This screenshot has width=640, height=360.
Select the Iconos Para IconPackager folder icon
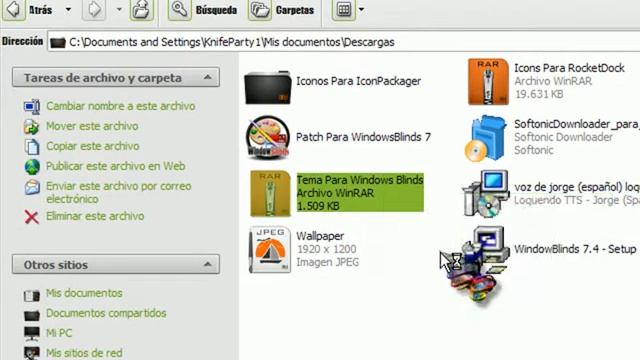point(268,87)
